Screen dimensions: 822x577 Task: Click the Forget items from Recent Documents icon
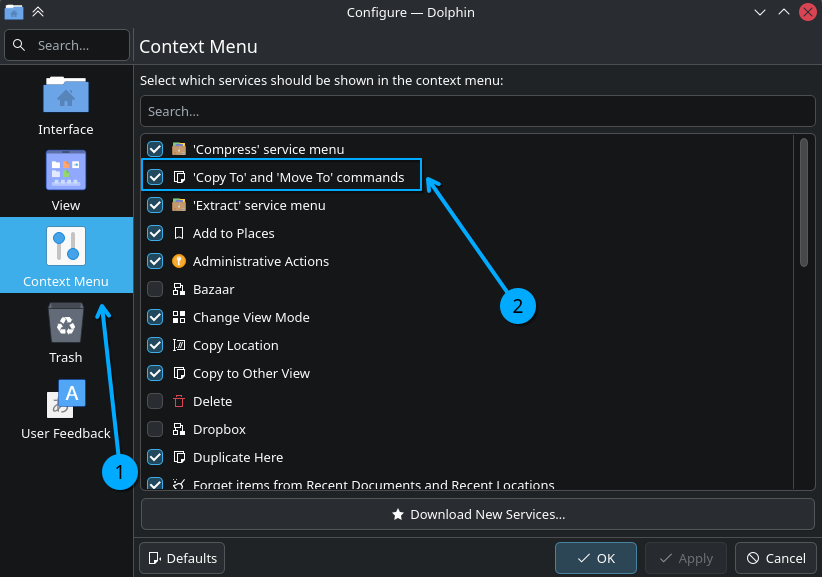[179, 484]
